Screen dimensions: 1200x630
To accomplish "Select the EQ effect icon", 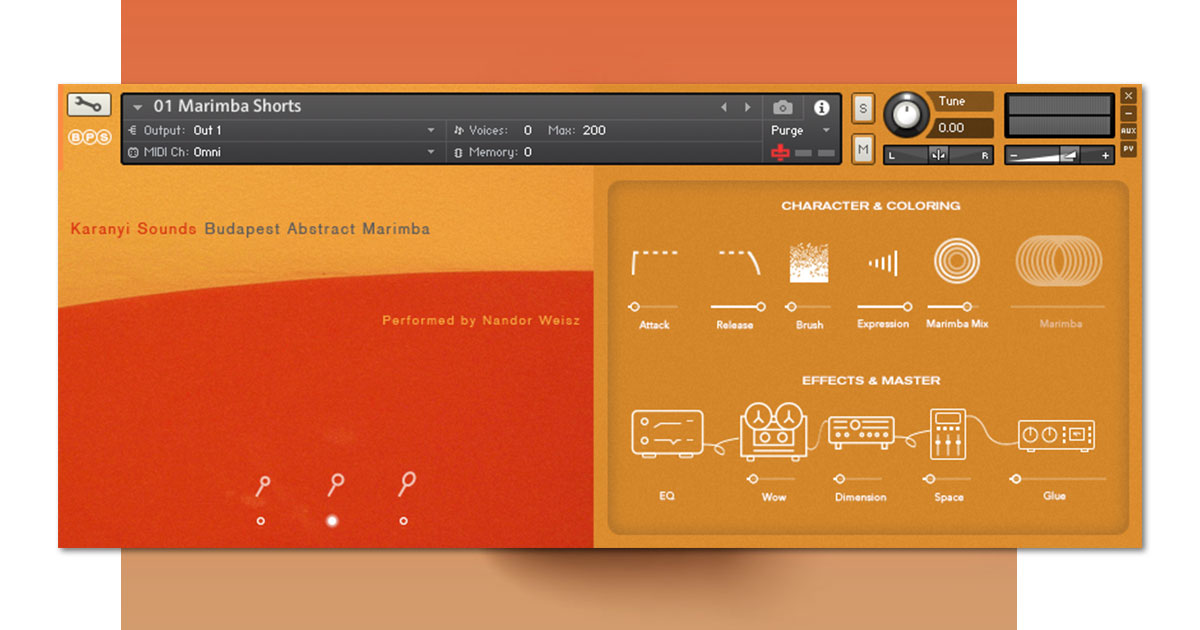I will pos(667,434).
